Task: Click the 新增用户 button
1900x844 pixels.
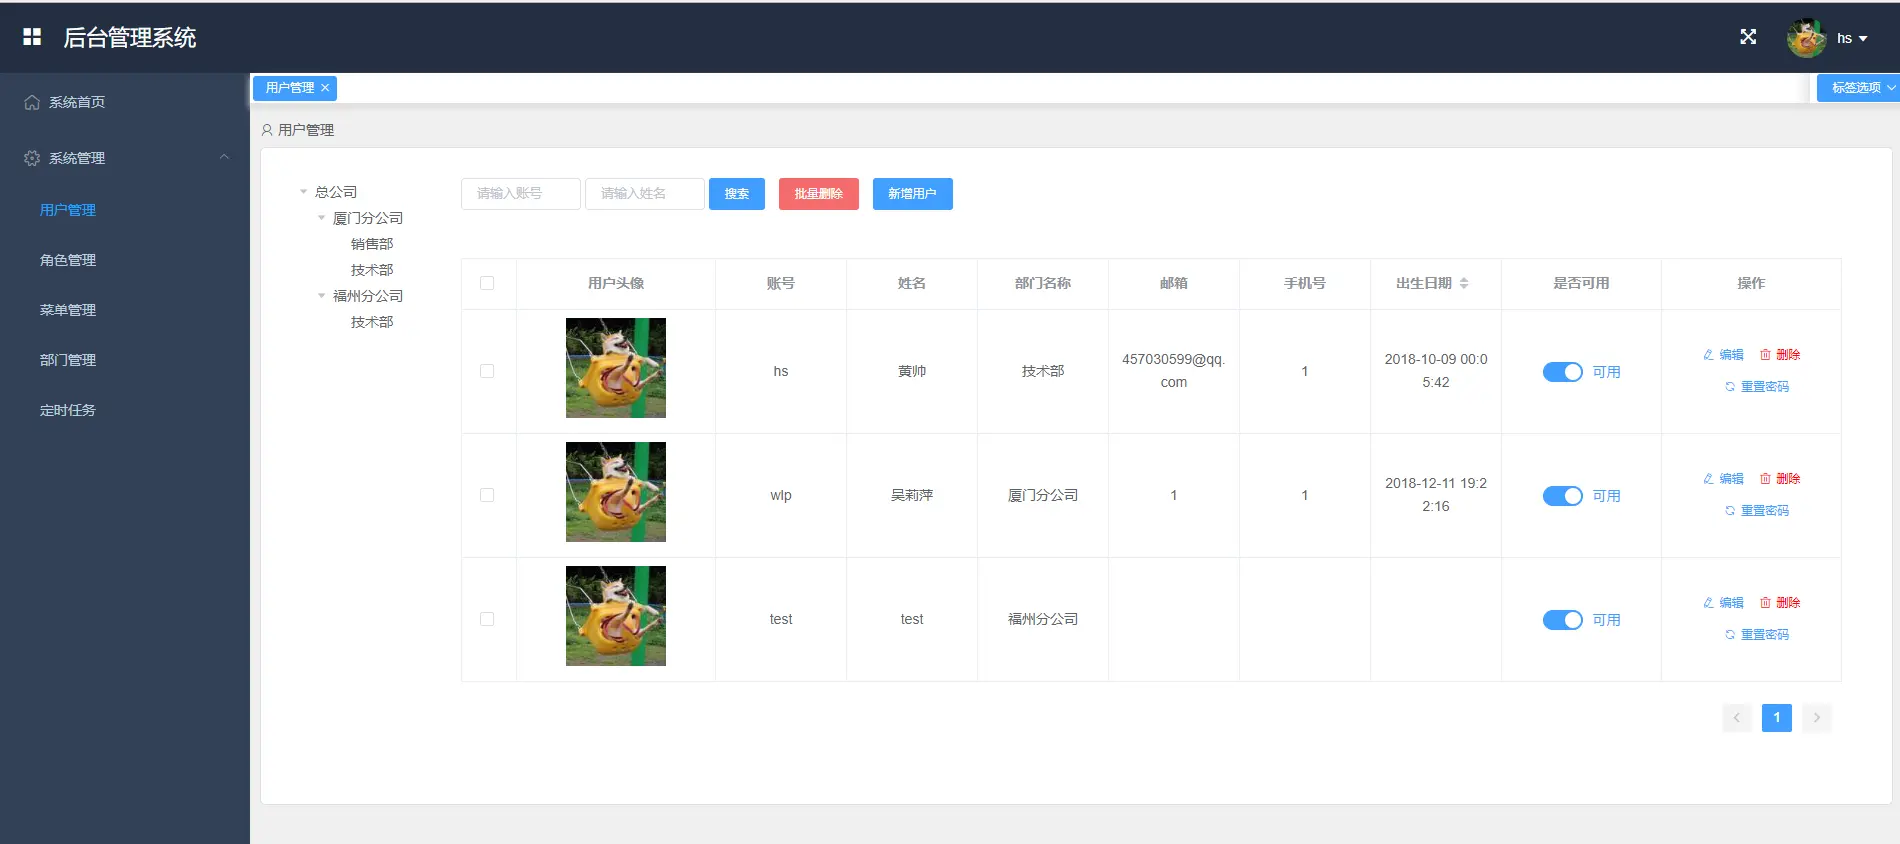Action: point(913,194)
